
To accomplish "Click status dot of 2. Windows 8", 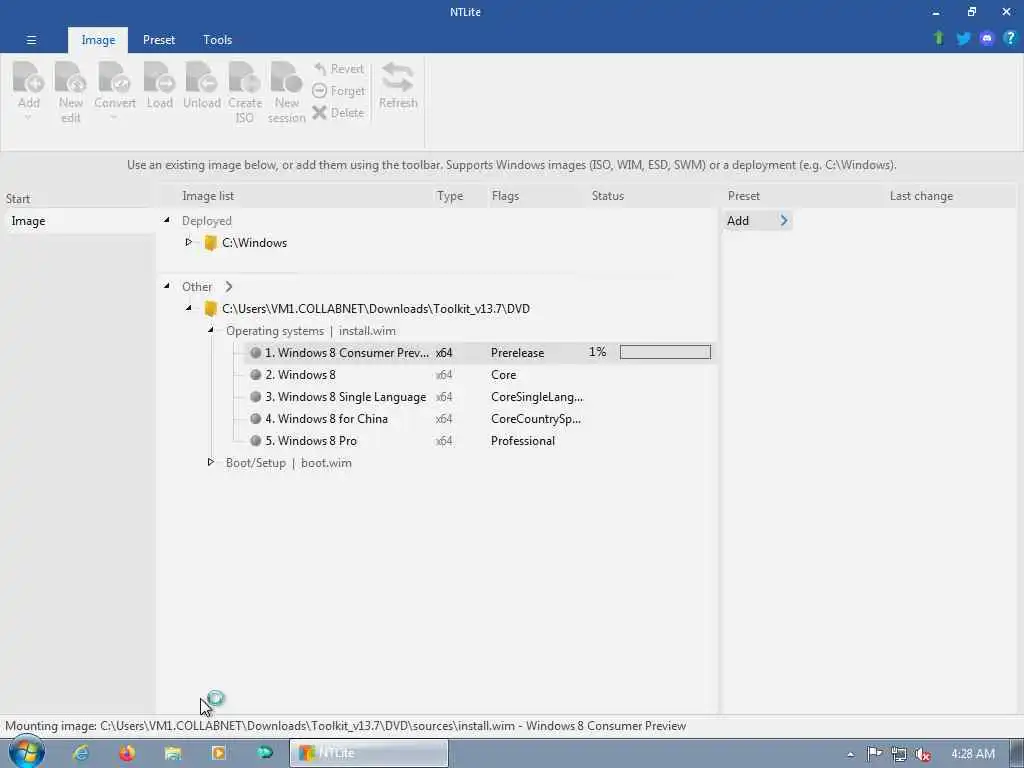I will point(255,375).
